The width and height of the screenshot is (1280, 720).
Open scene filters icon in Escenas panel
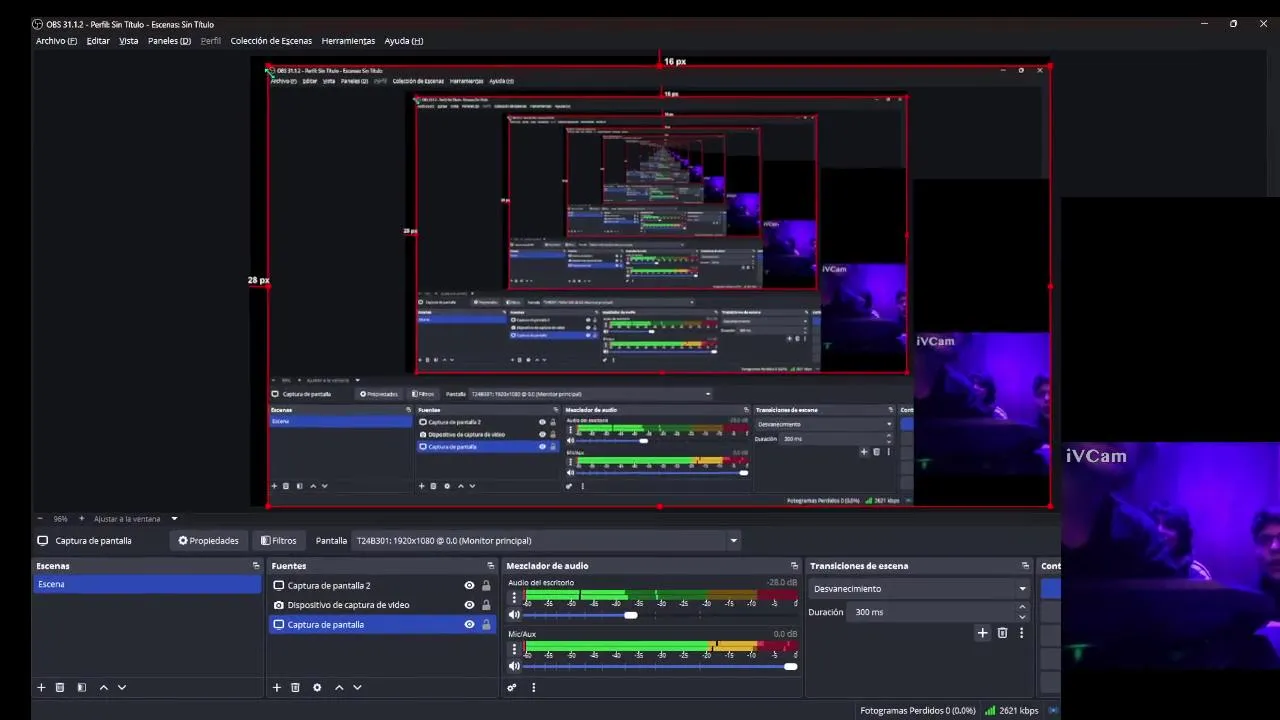pos(81,687)
